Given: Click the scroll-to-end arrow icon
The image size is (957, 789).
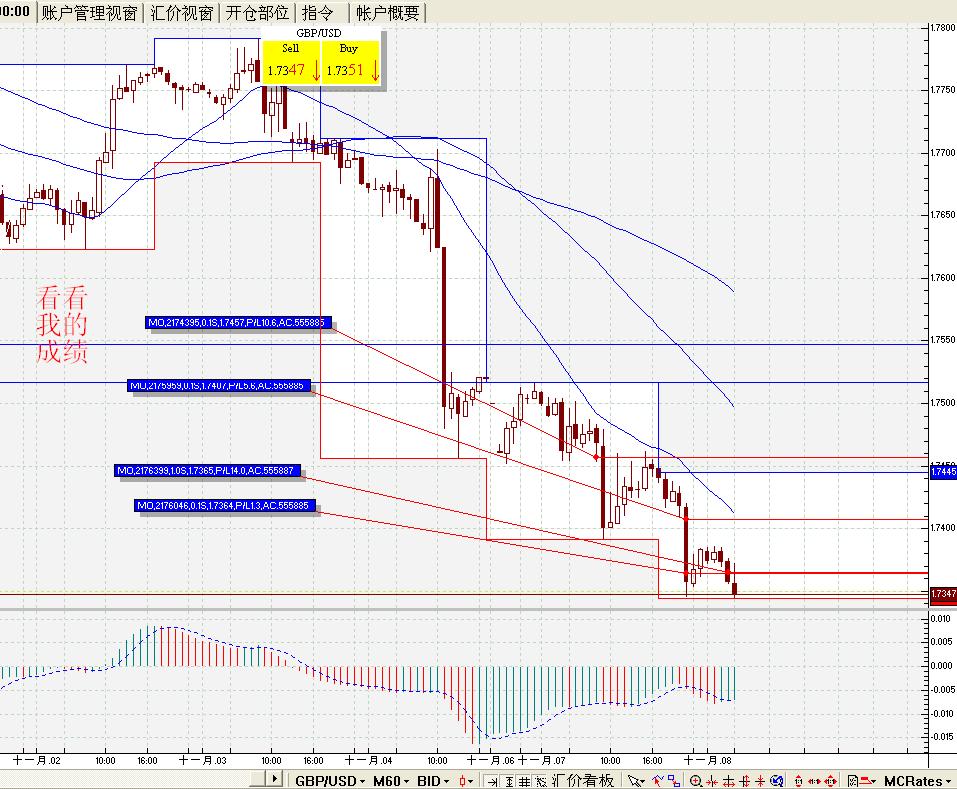Looking at the screenshot, I should pos(492,781).
